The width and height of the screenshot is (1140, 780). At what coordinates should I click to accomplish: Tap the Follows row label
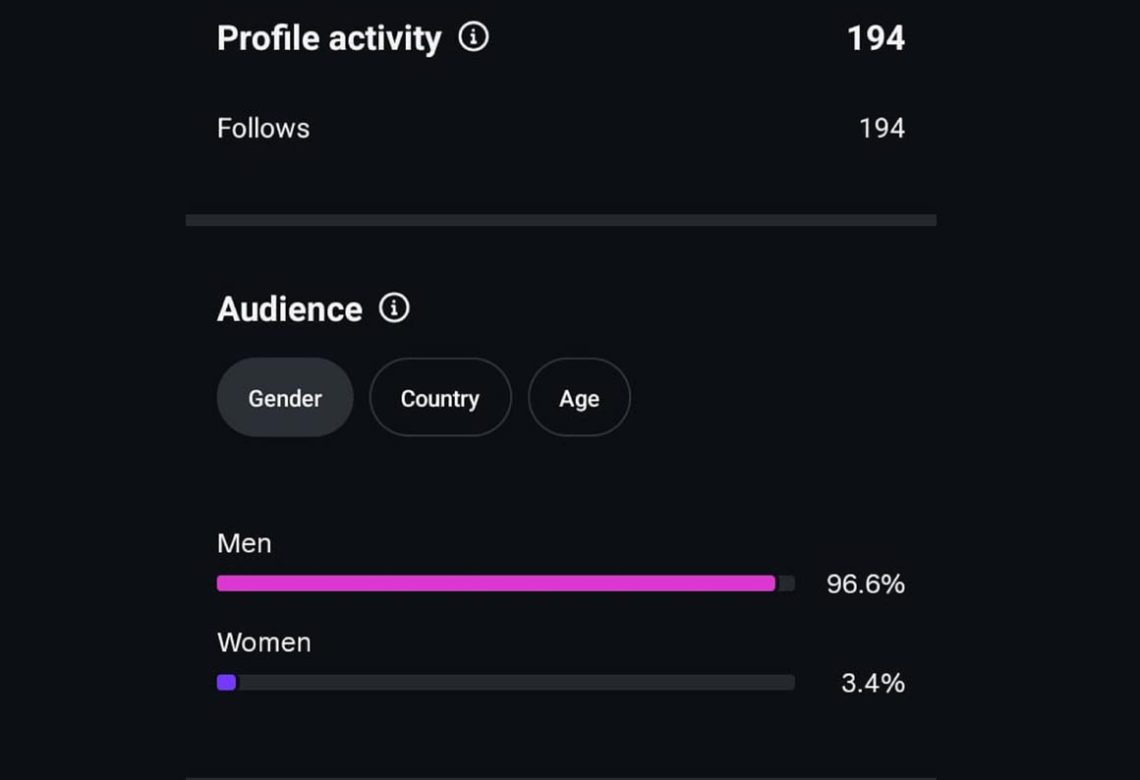point(263,129)
